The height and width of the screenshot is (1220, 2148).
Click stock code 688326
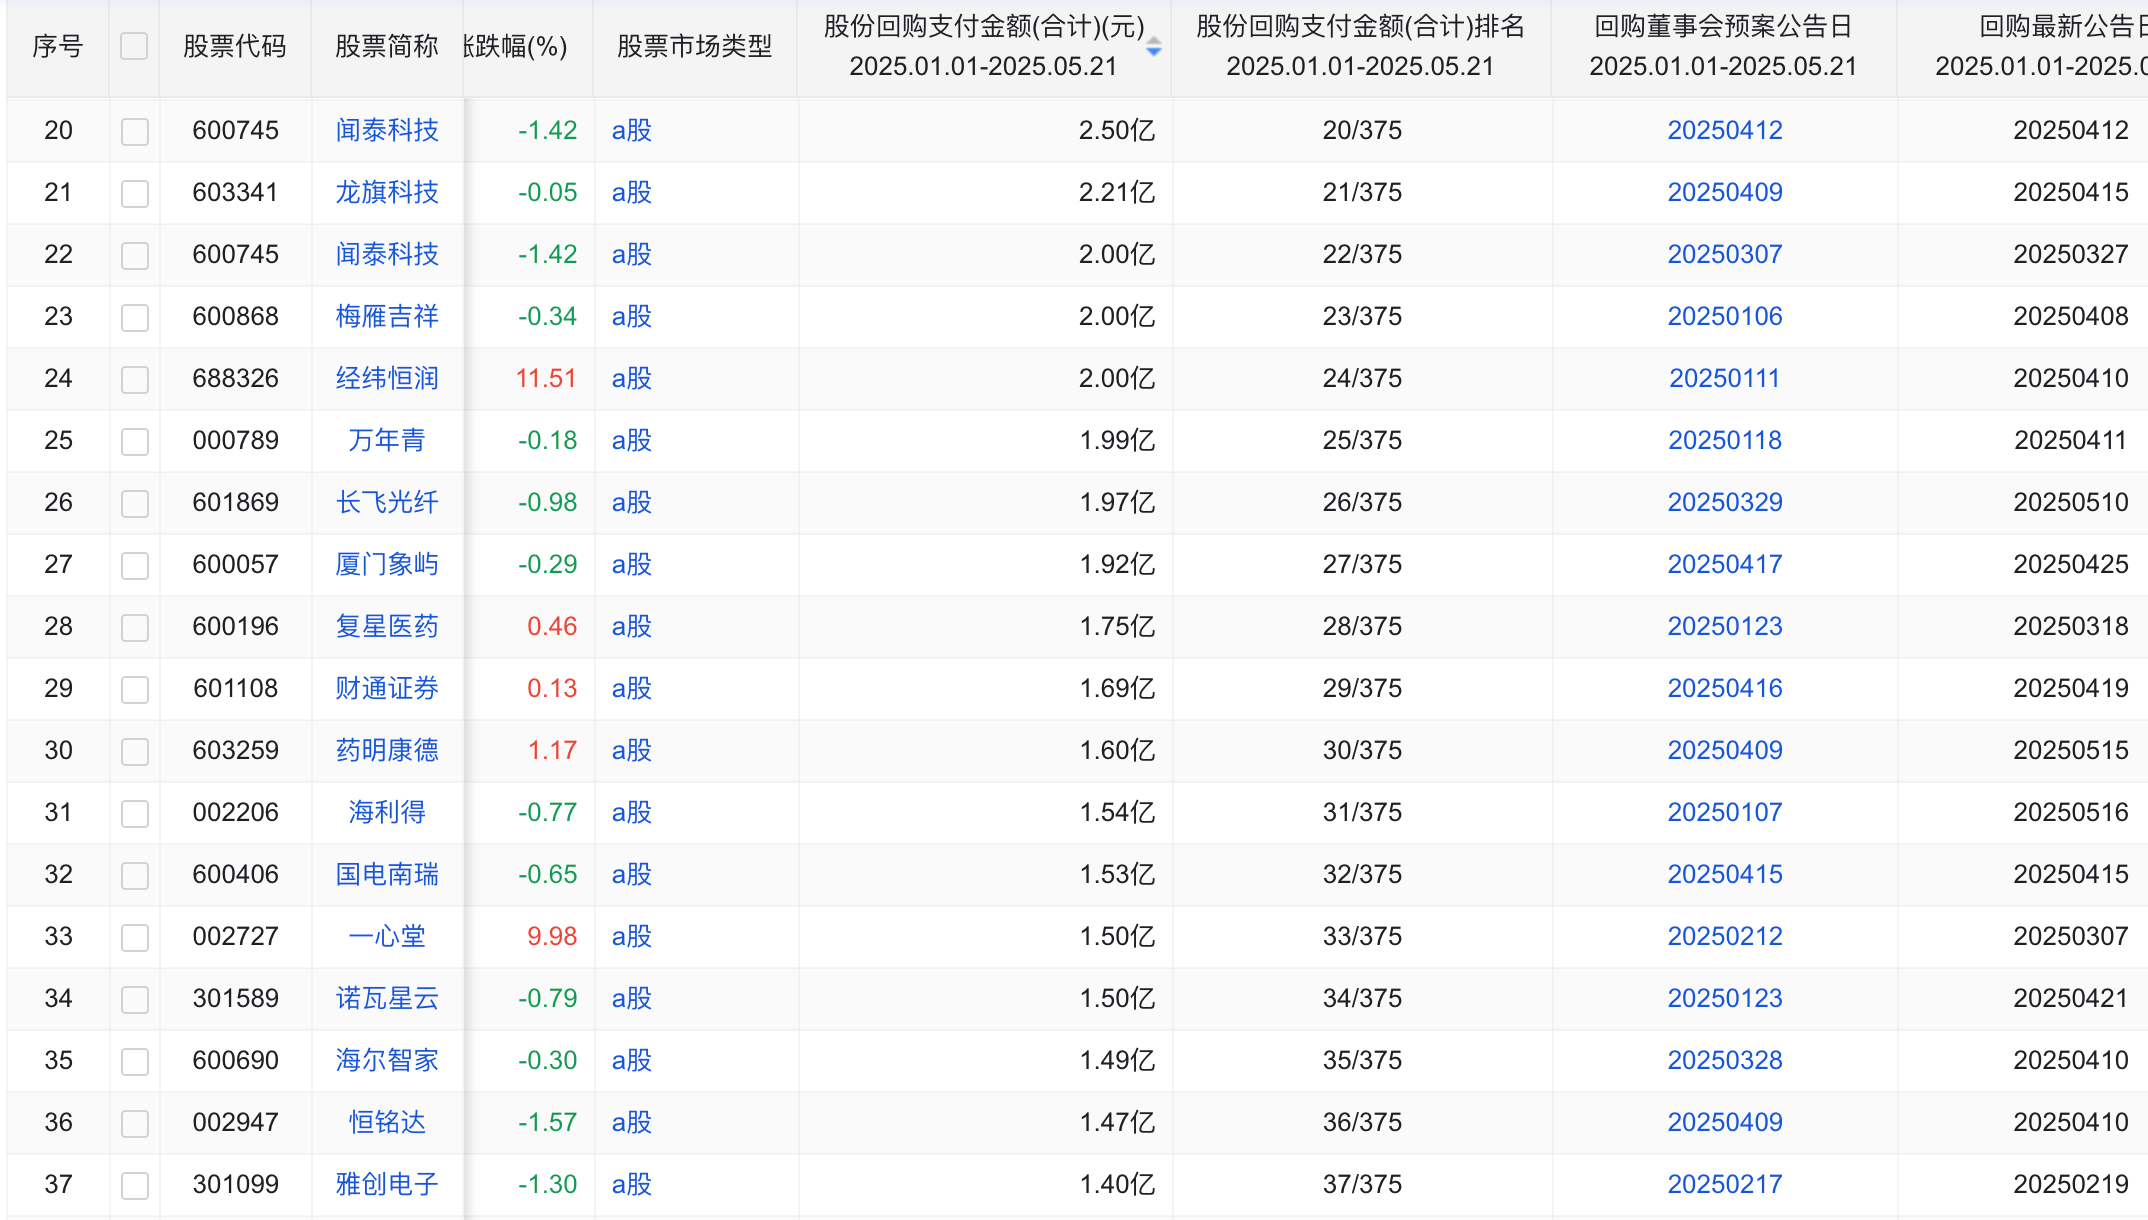tap(235, 378)
